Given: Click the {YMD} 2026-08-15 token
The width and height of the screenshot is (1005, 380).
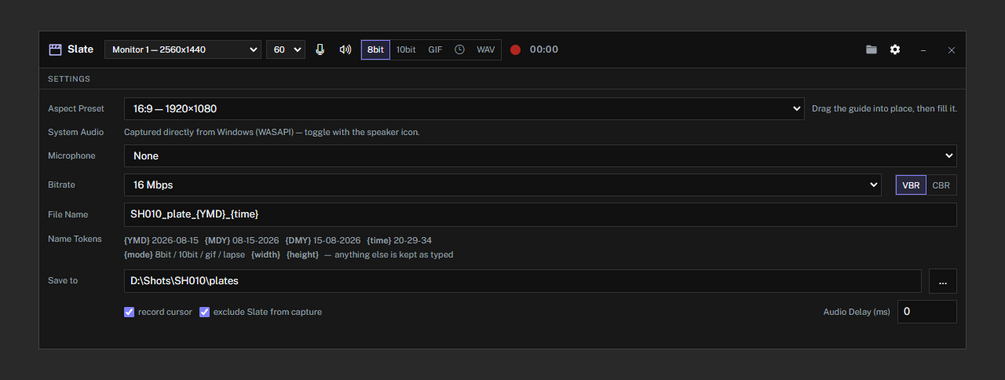Looking at the screenshot, I should pyautogui.click(x=161, y=240).
